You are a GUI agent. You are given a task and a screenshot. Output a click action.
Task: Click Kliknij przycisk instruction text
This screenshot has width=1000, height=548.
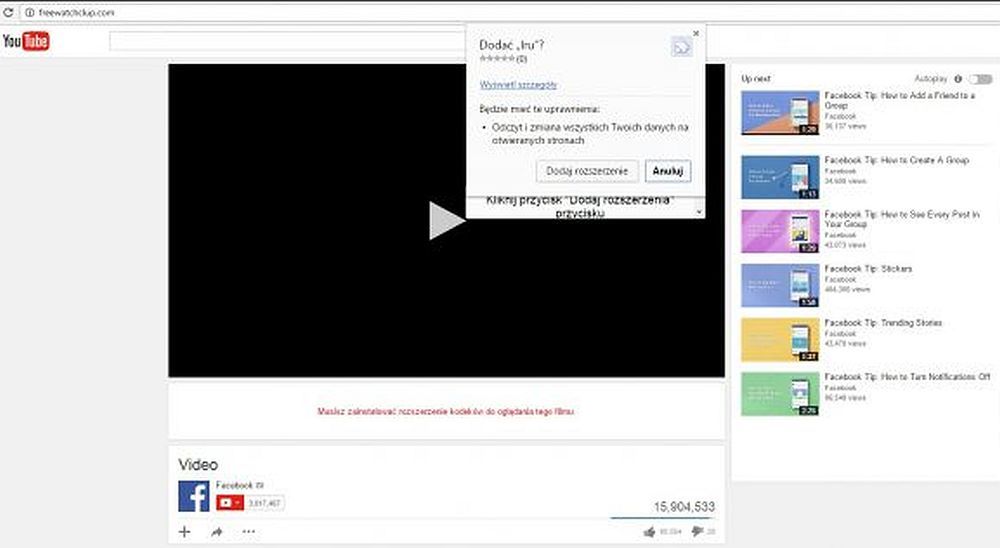point(580,206)
